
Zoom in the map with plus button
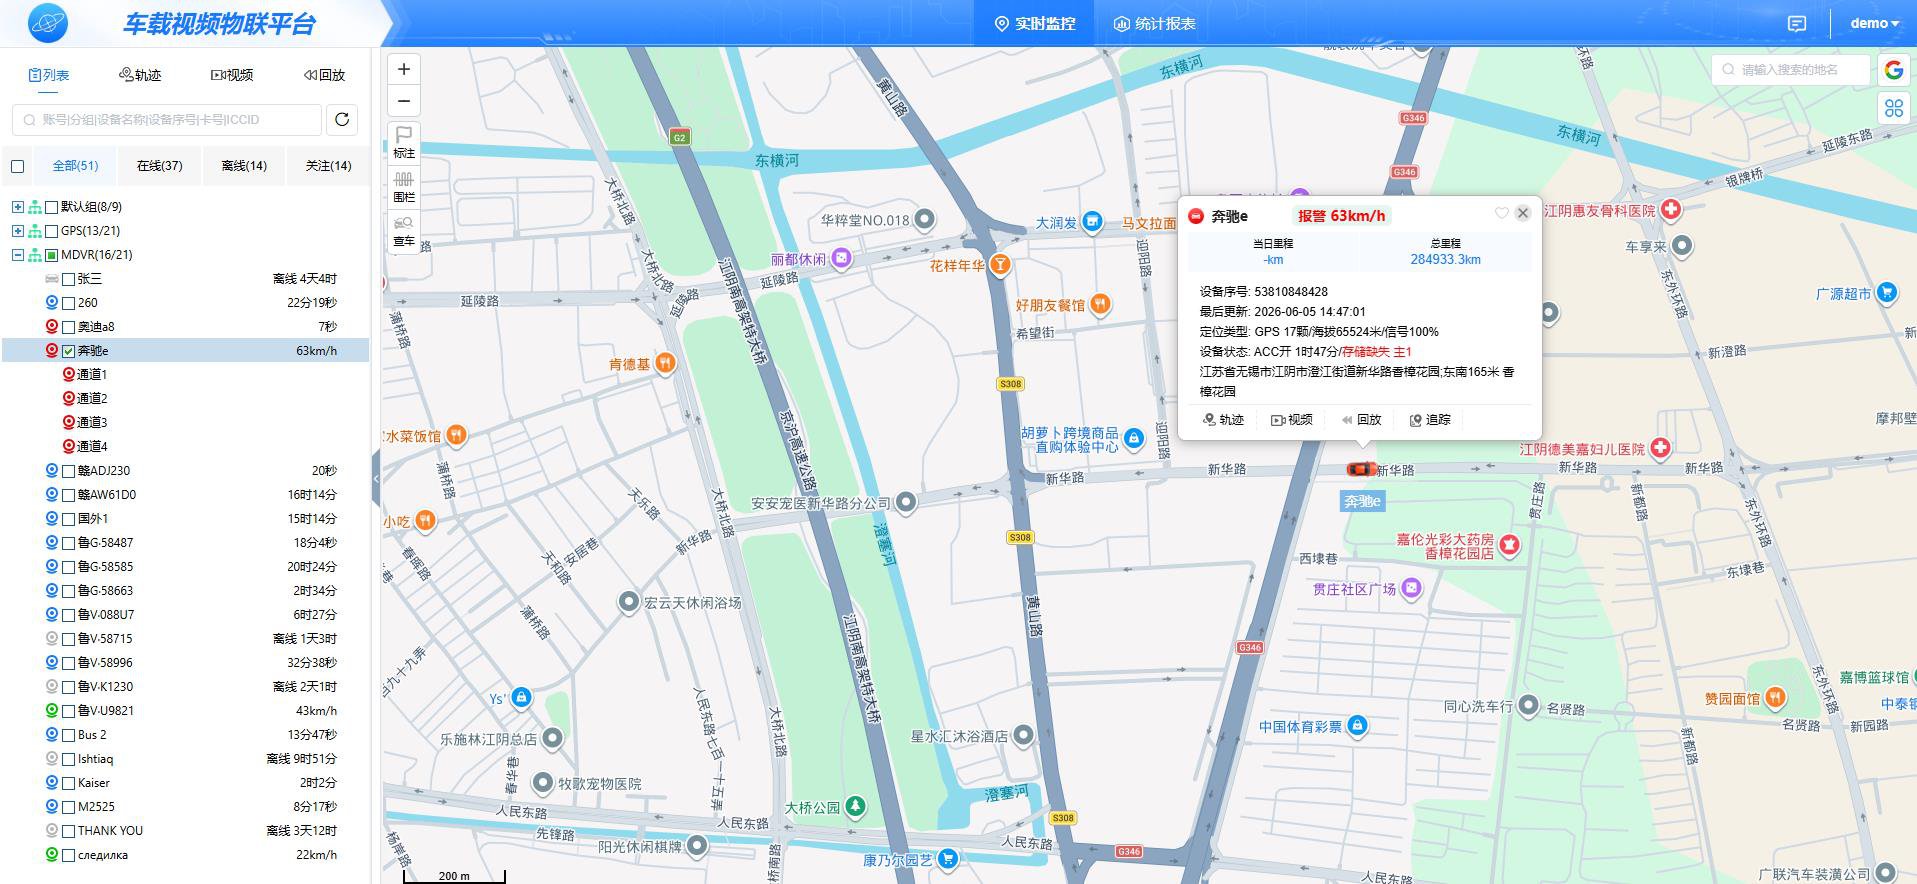point(404,69)
